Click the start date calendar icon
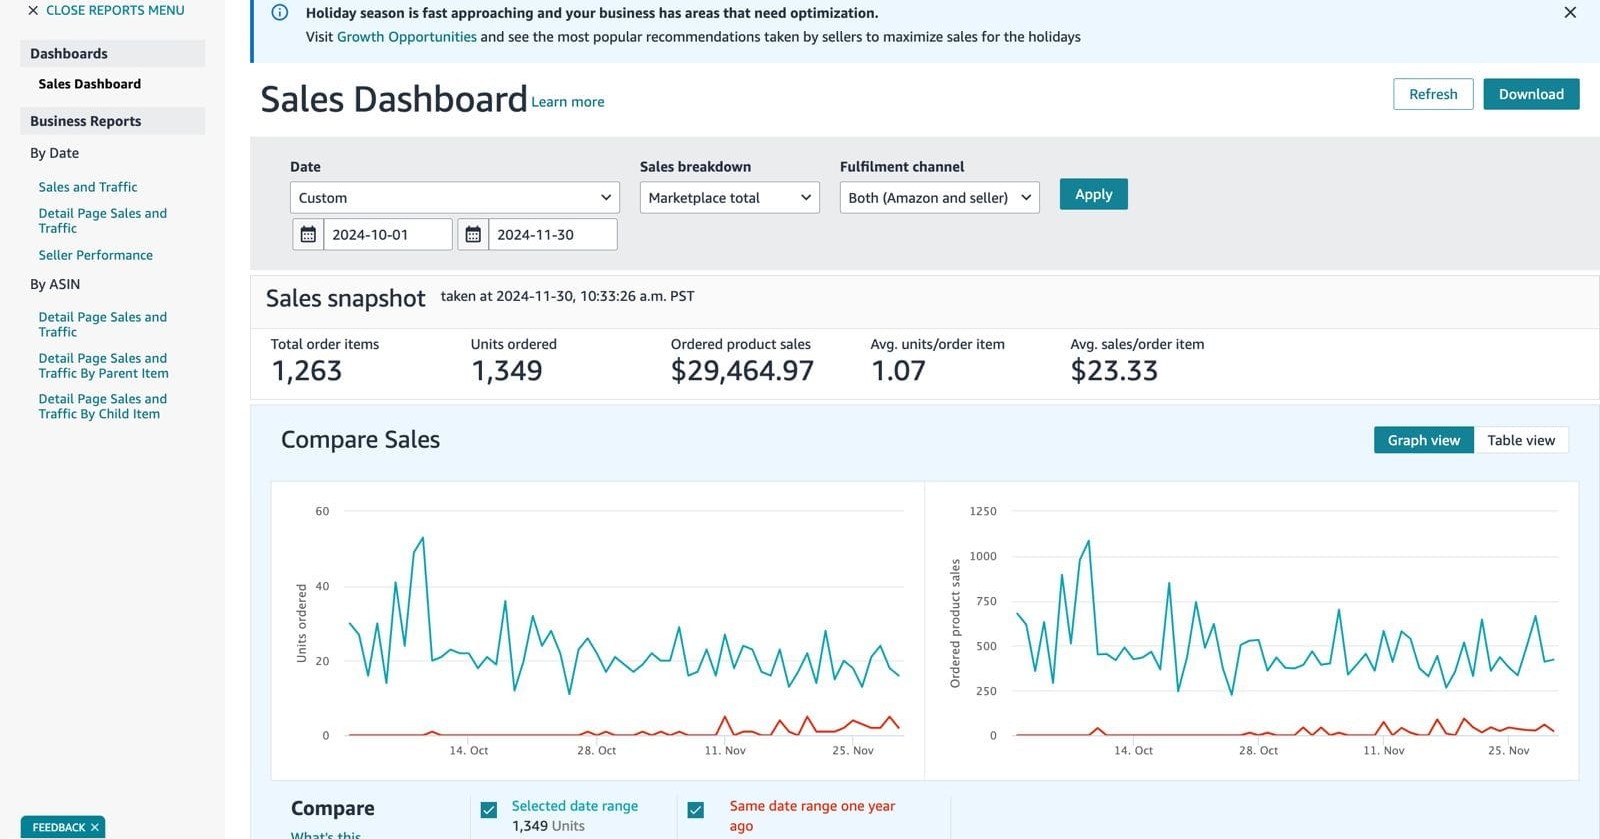This screenshot has width=1600, height=839. coord(308,235)
